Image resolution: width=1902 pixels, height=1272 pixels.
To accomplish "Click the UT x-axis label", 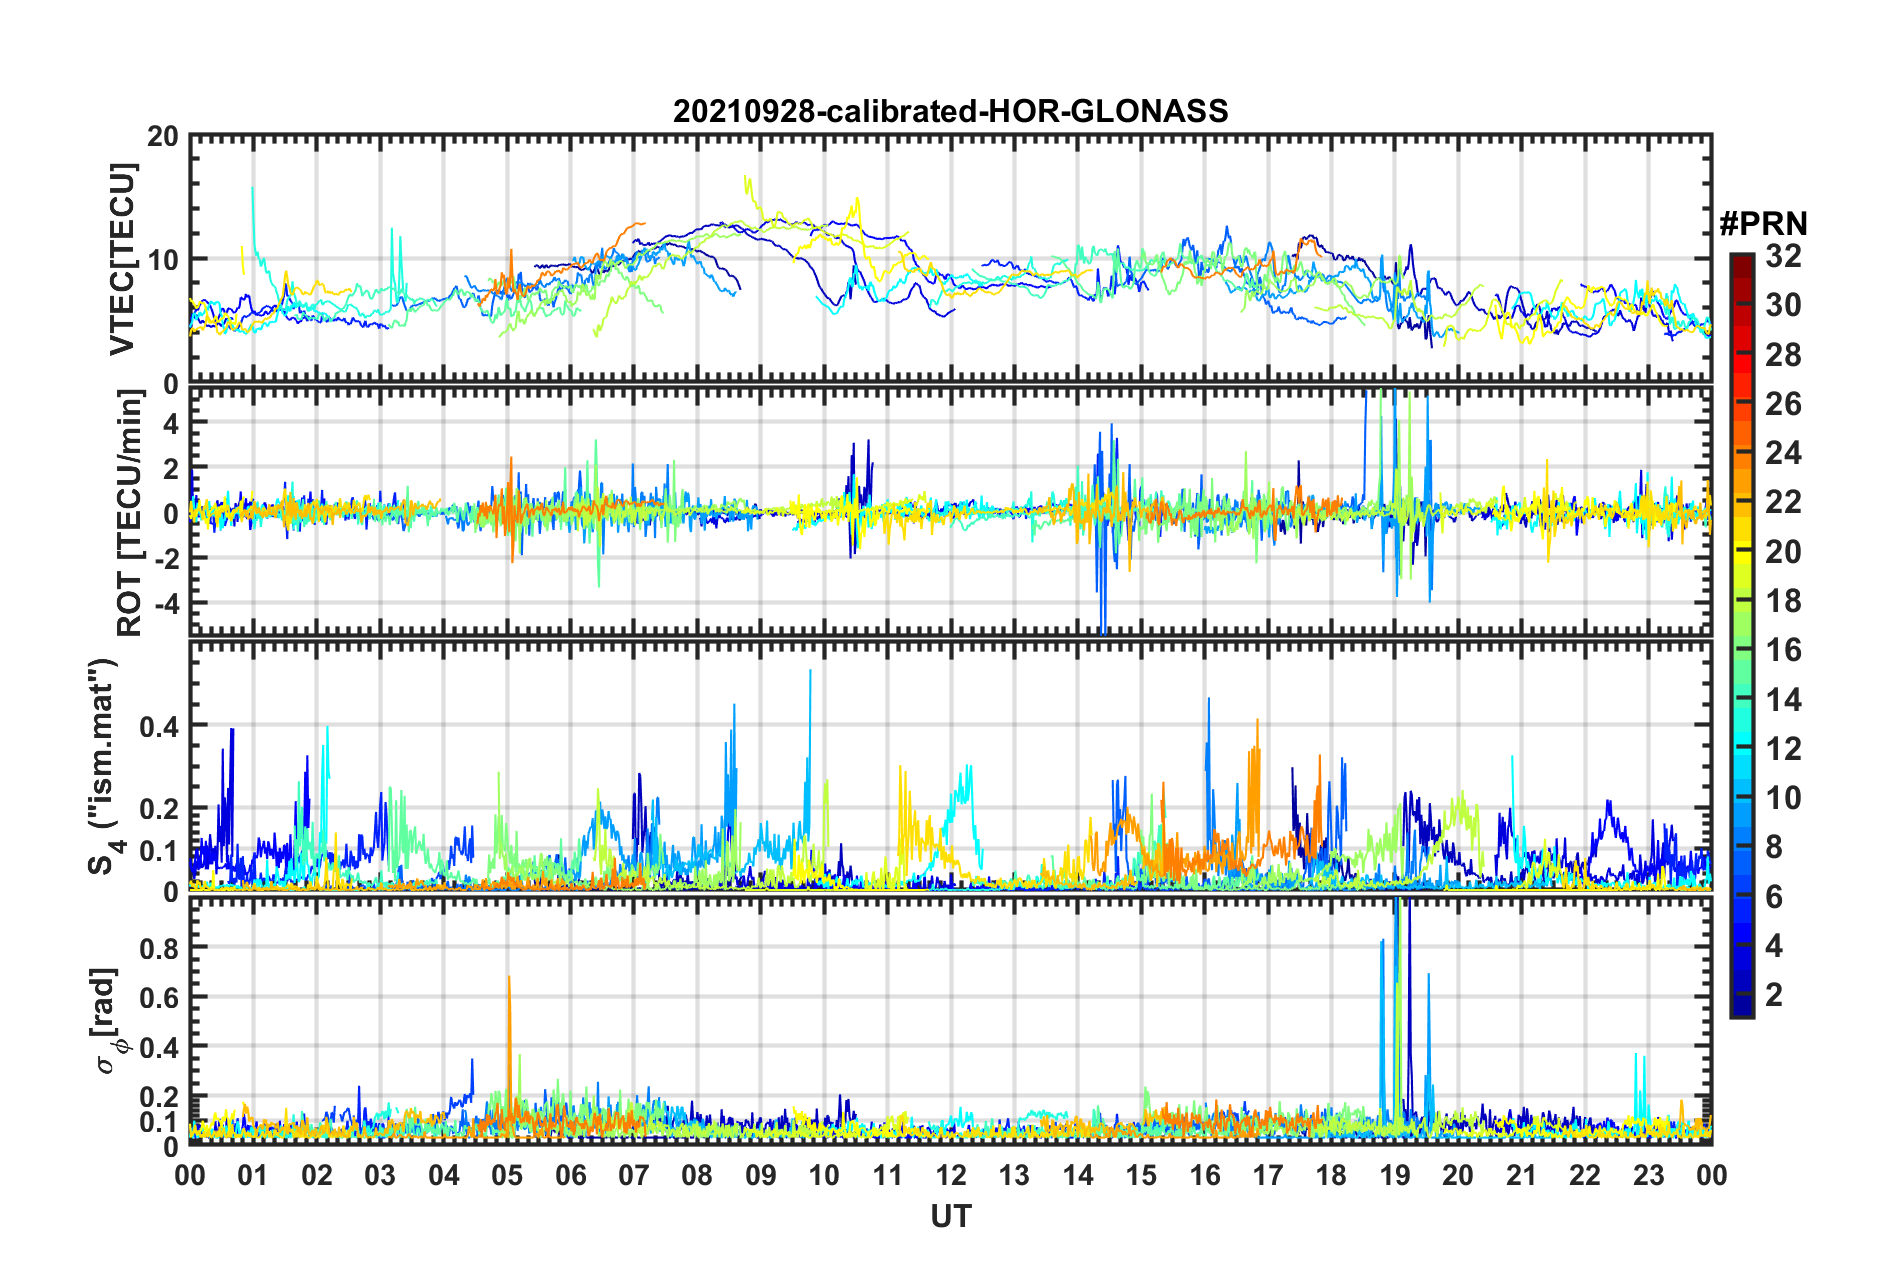I will coord(950,1216).
